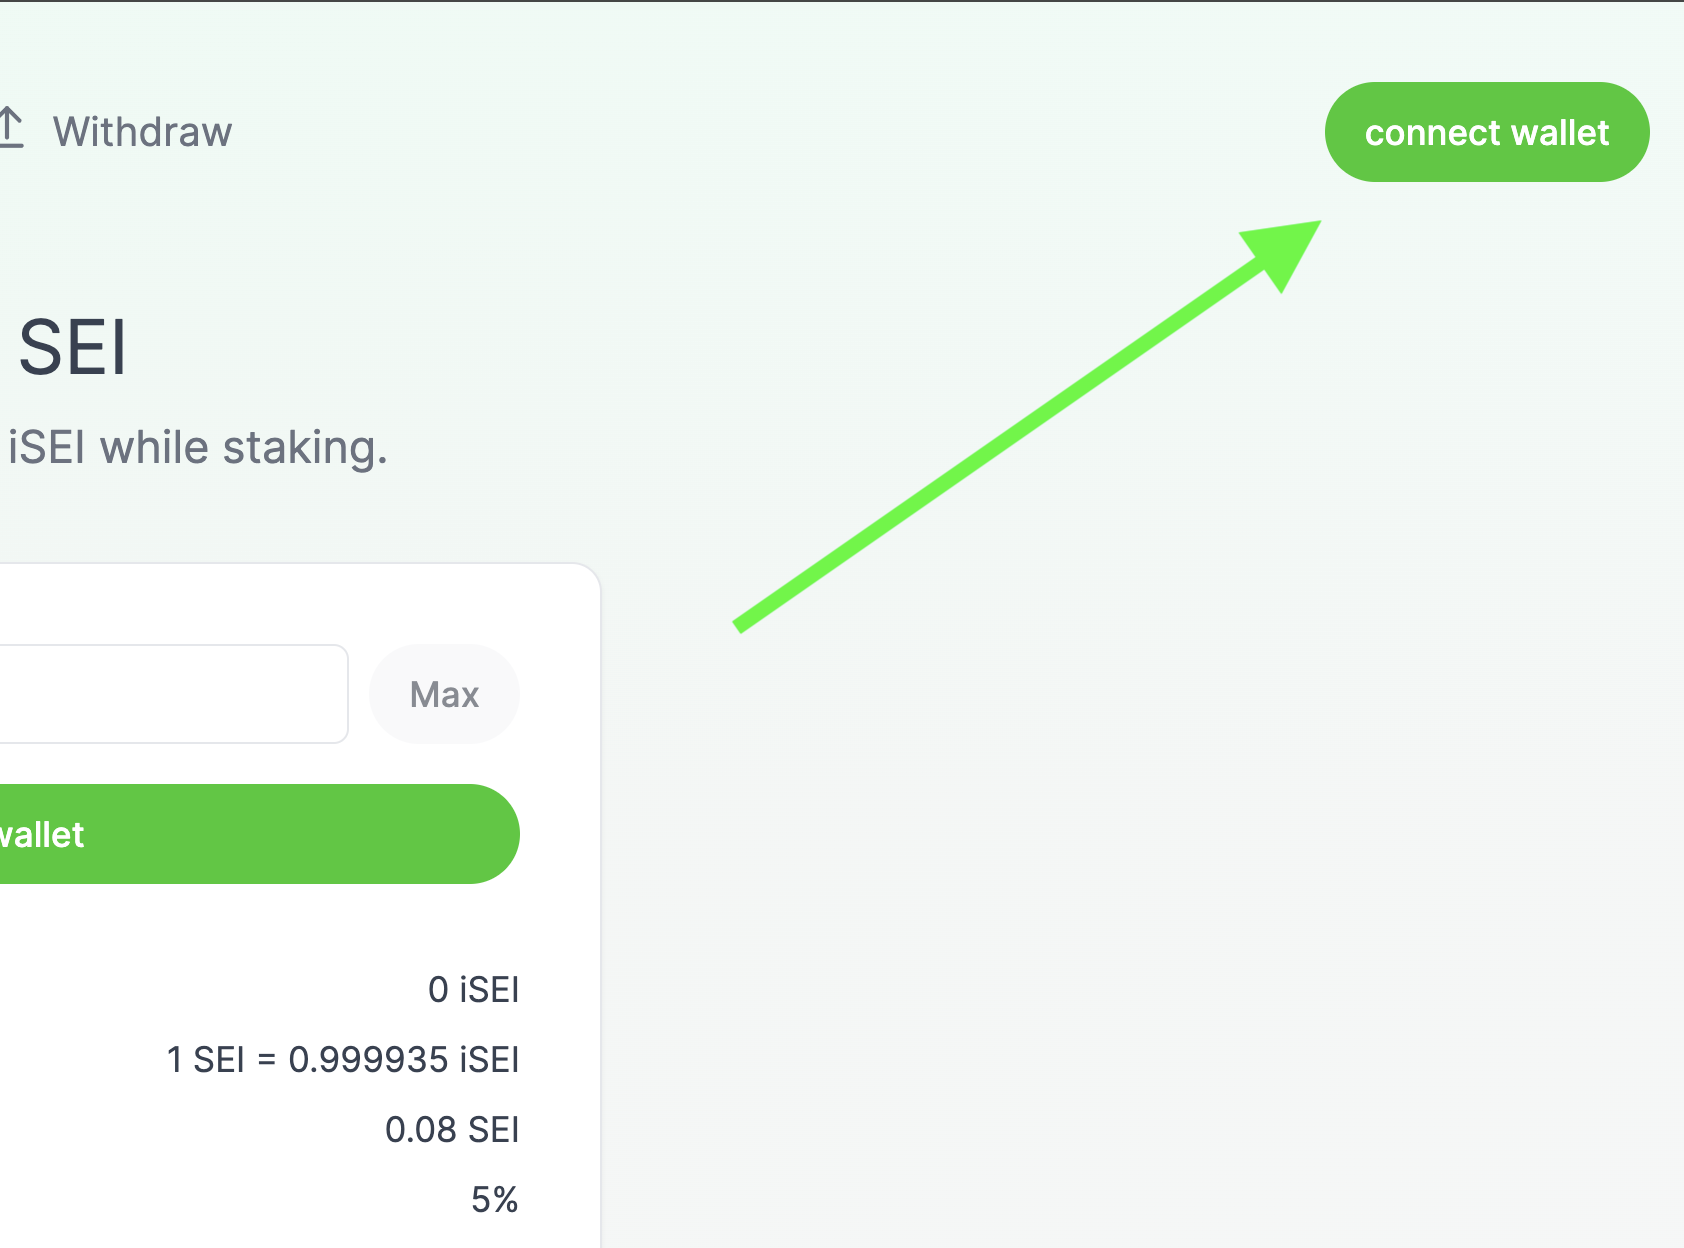The image size is (1684, 1248).
Task: Click the '0.999935' number in the exchange rate
Action: click(368, 1060)
